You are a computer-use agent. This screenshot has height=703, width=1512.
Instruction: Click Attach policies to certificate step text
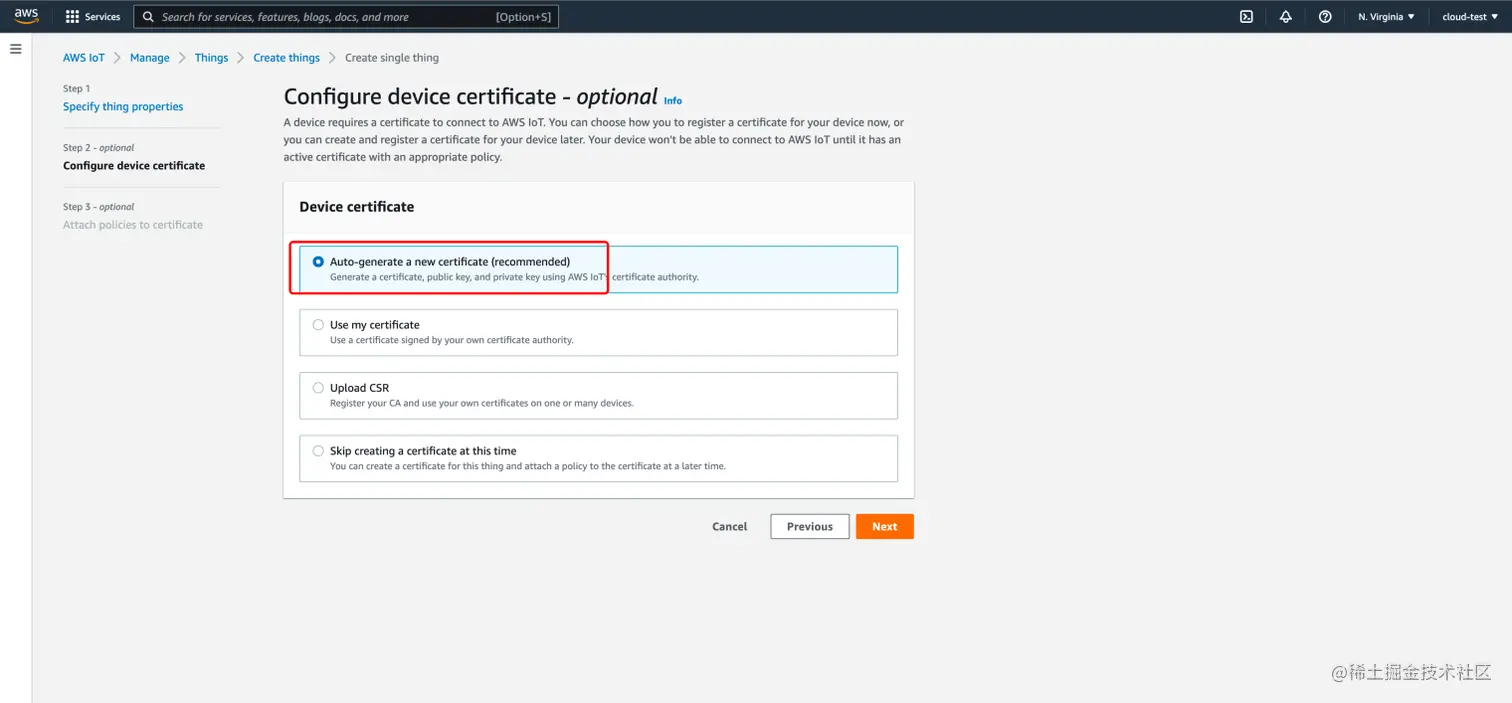(x=133, y=225)
